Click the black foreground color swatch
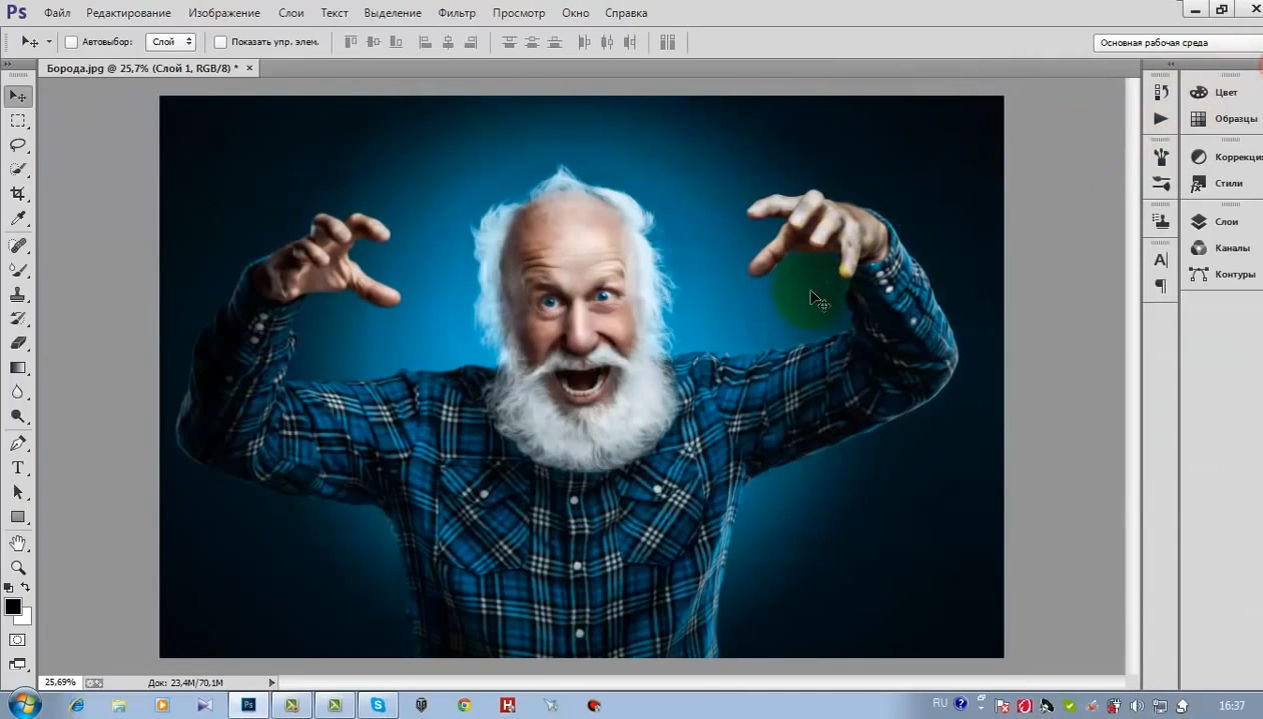Screen dimensions: 1263x719 [13, 607]
